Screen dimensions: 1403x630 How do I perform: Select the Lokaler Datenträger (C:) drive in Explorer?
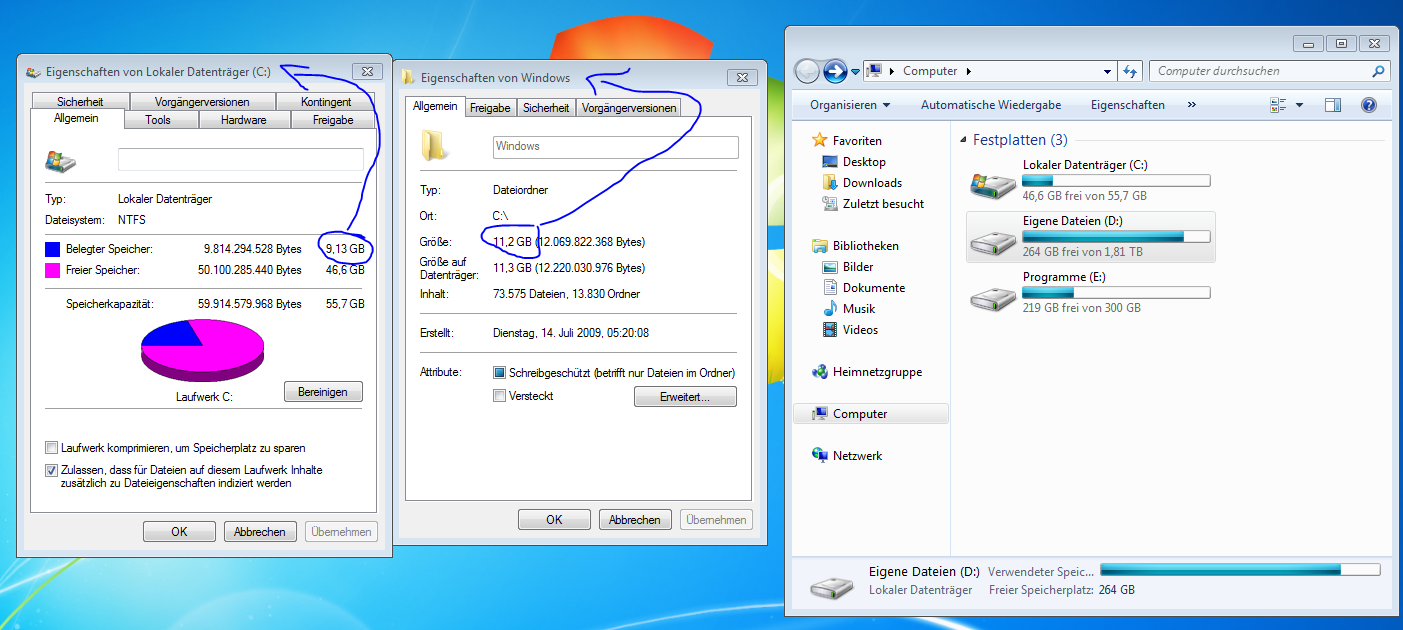click(1091, 180)
